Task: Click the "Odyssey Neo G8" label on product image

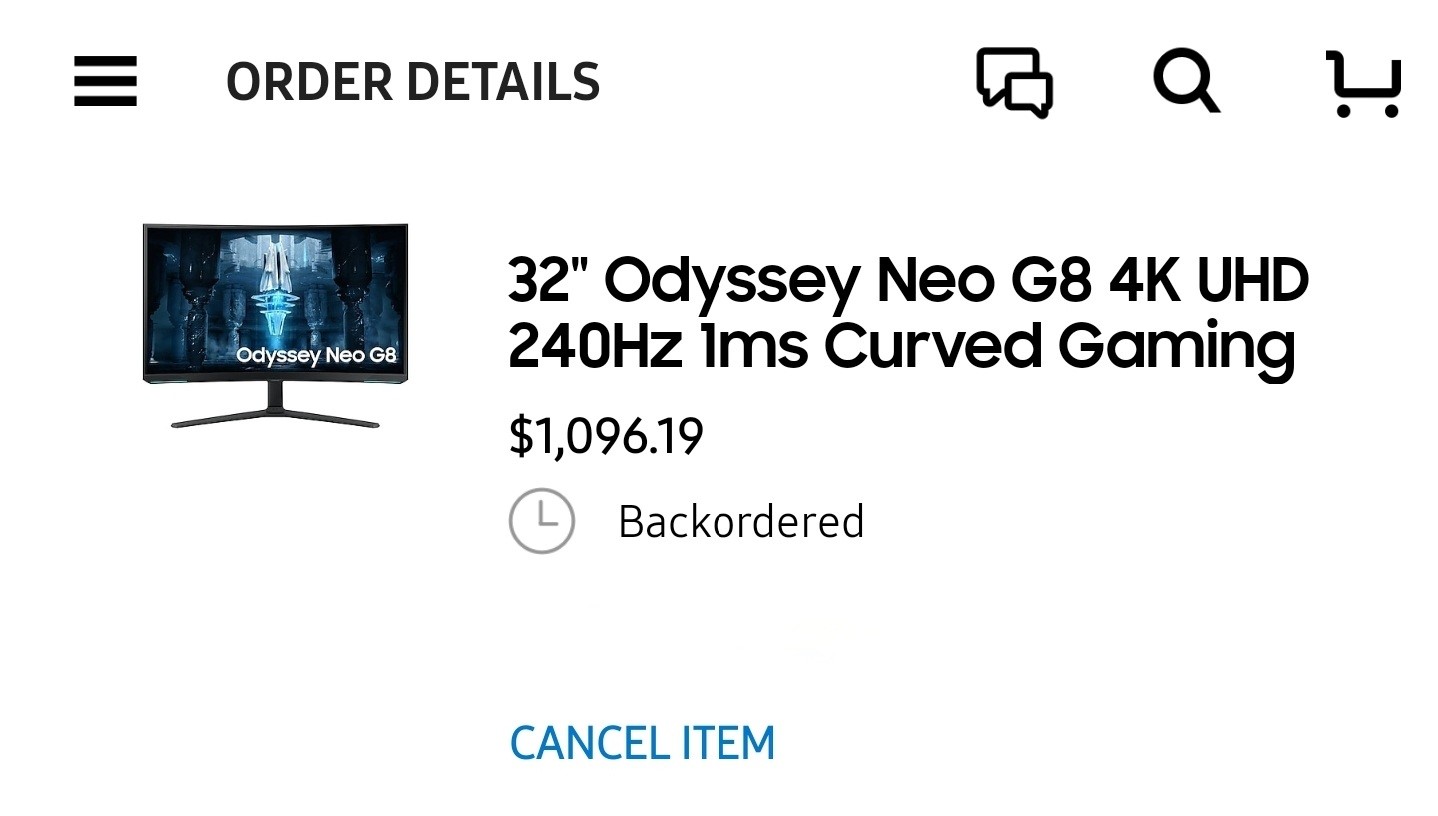Action: pyautogui.click(x=316, y=355)
